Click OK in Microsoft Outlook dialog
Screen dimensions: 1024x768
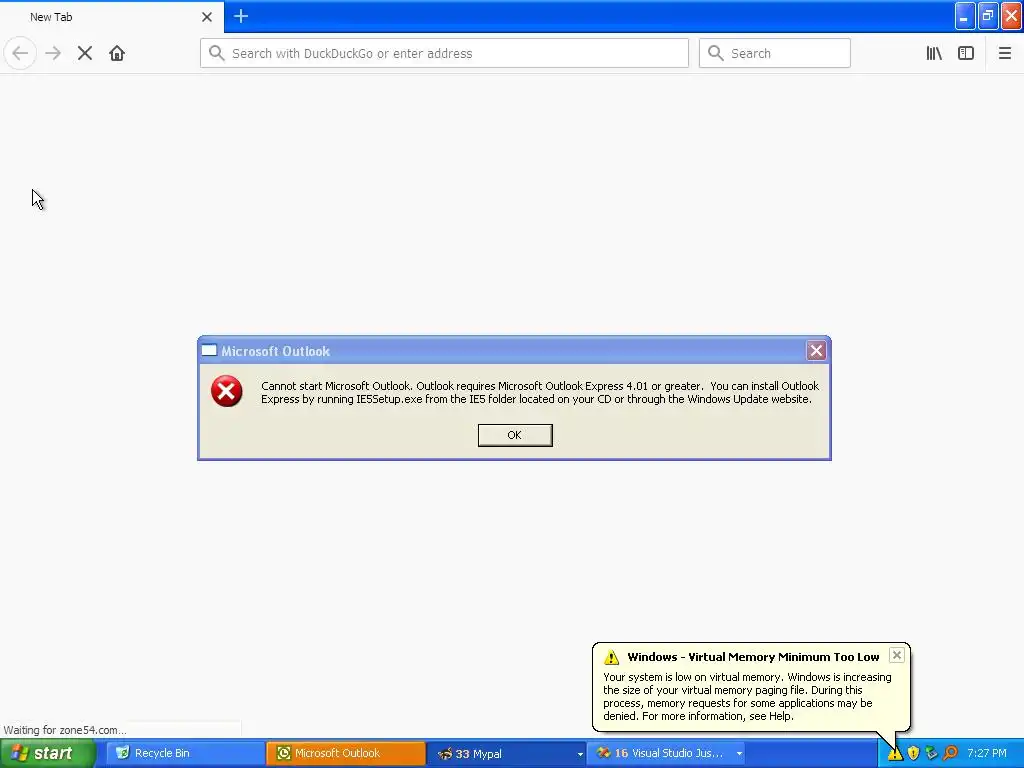(x=515, y=435)
